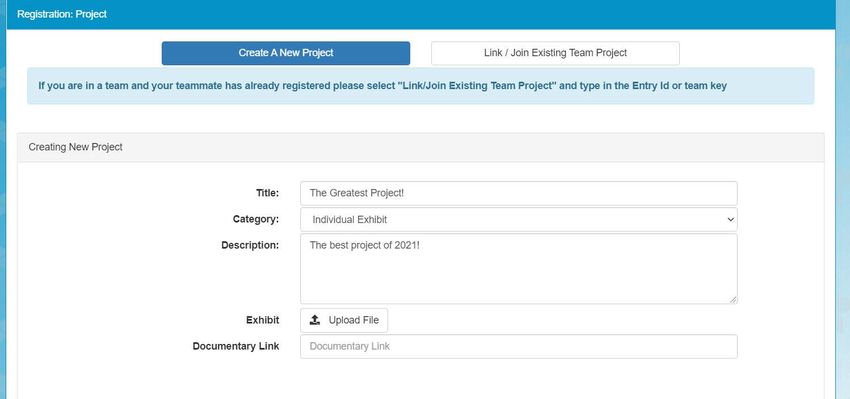
Task: Click the Exhibit field label
Action: 262,320
